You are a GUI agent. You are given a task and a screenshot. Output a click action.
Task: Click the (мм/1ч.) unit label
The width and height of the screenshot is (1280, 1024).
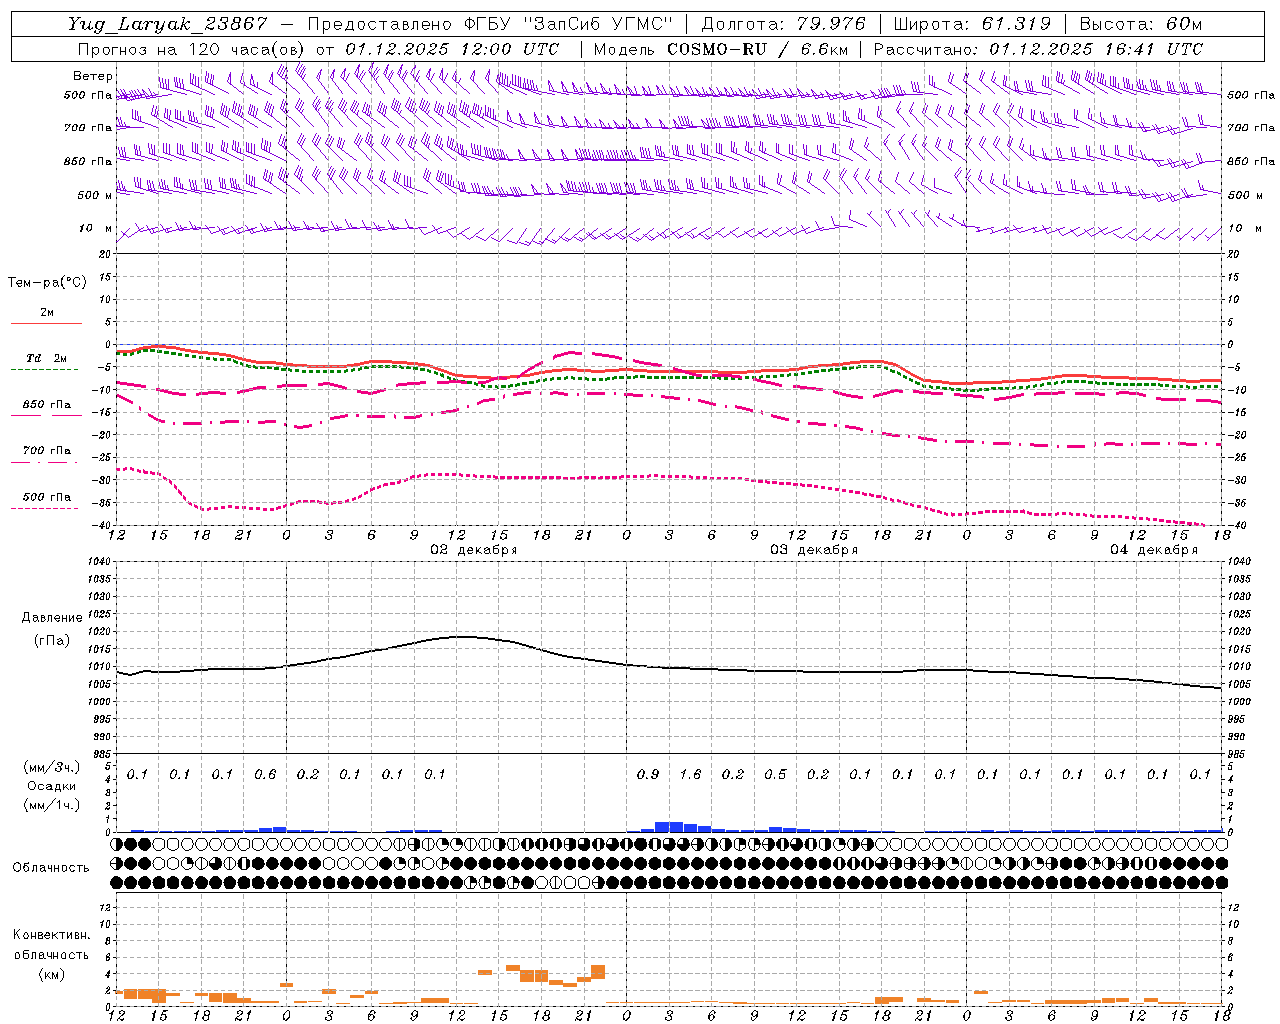point(51,804)
